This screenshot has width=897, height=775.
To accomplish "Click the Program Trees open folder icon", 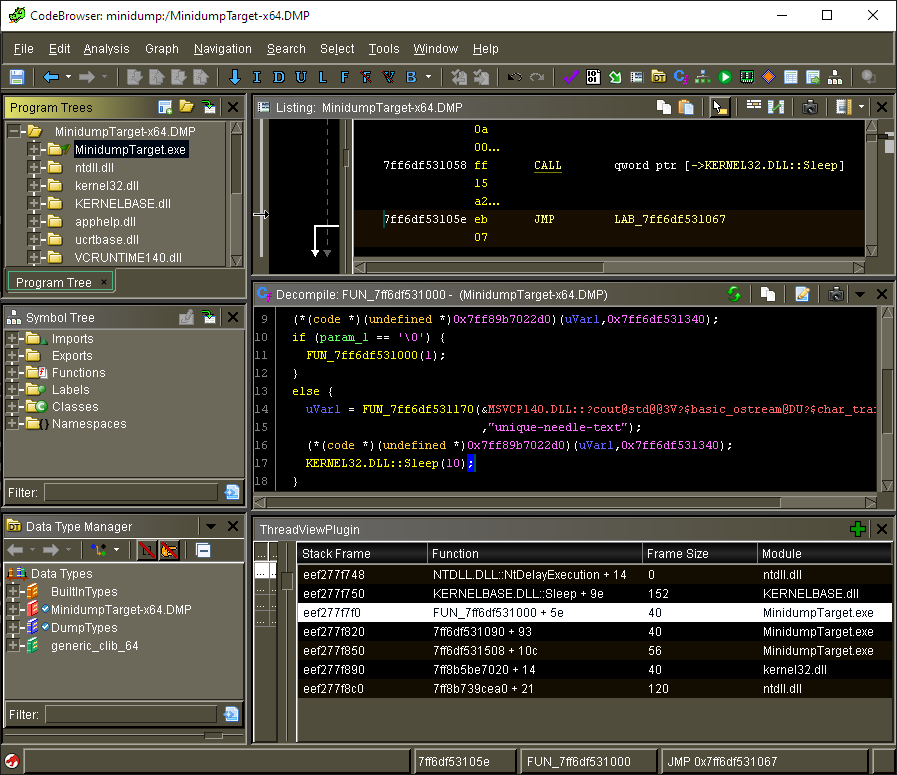I will click(x=187, y=107).
